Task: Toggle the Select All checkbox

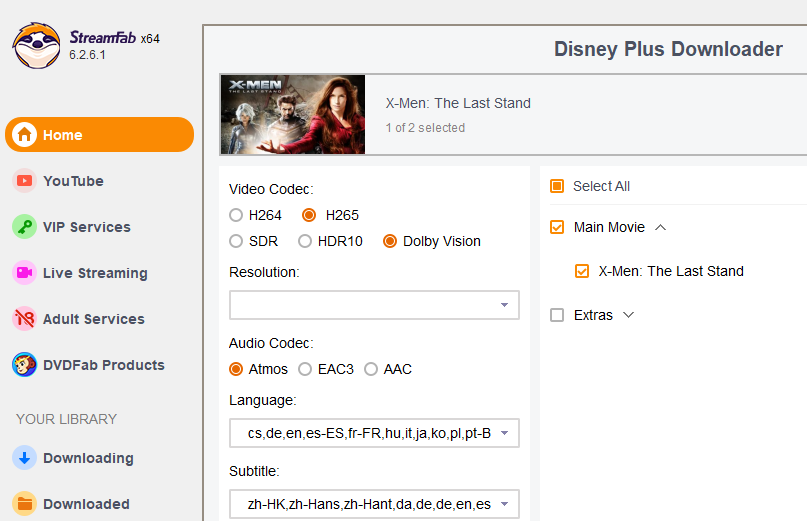Action: coord(557,186)
